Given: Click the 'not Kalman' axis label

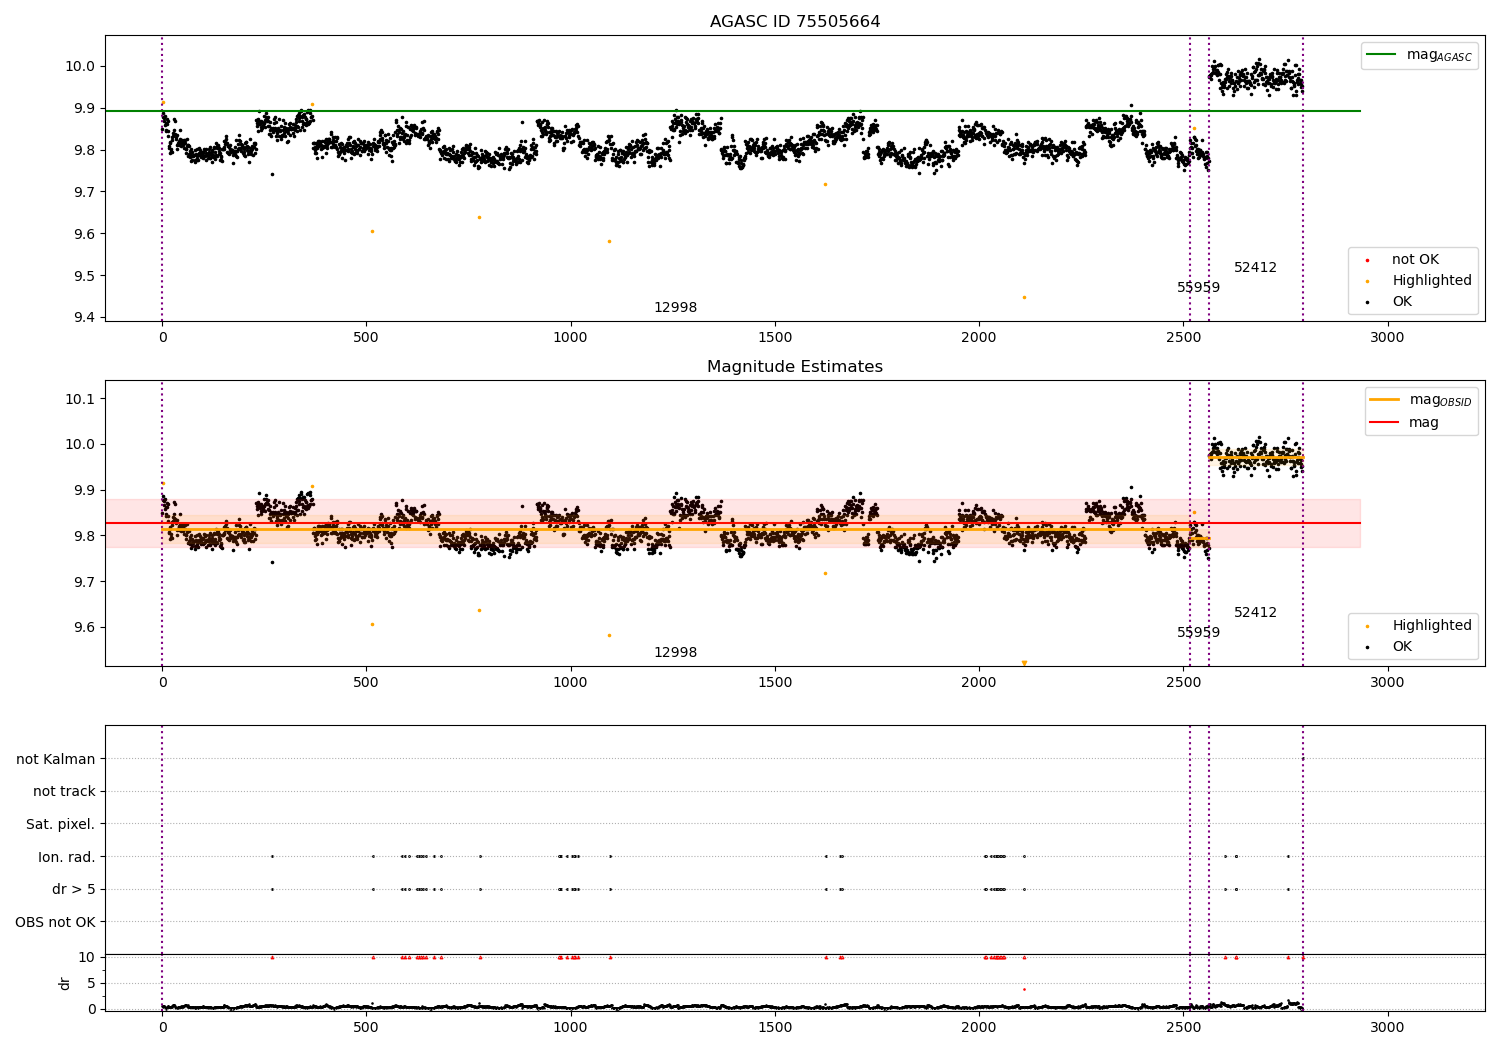Looking at the screenshot, I should [x=56, y=759].
